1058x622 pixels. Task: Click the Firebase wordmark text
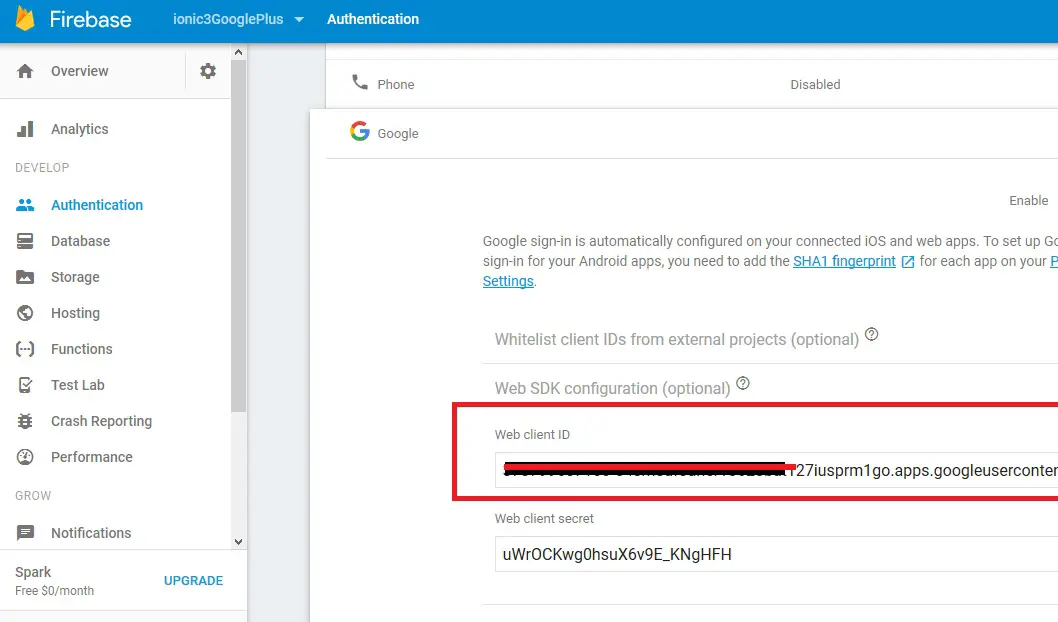click(x=90, y=19)
